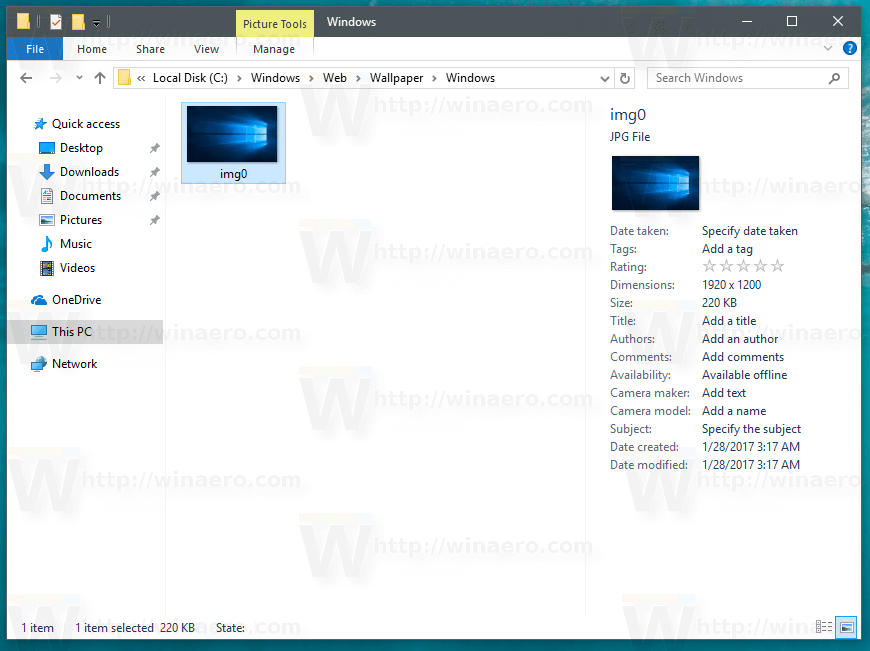Viewport: 870px width, 651px height.
Task: Switch to Details view in the status bar
Action: coord(824,626)
